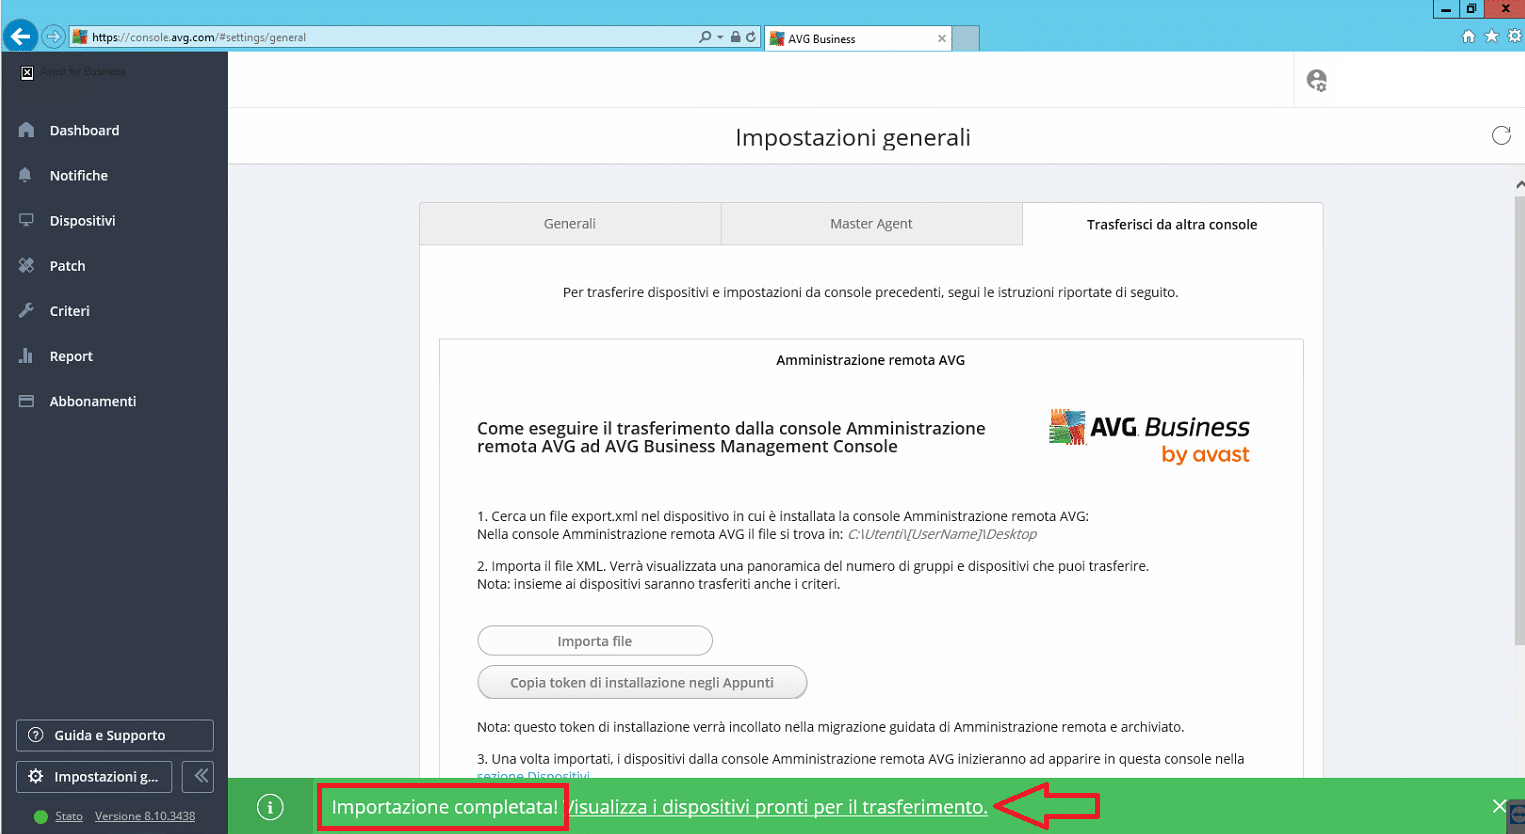Image resolution: width=1525 pixels, height=834 pixels.
Task: Click the Dispositivi monitor icon
Action: click(x=27, y=220)
